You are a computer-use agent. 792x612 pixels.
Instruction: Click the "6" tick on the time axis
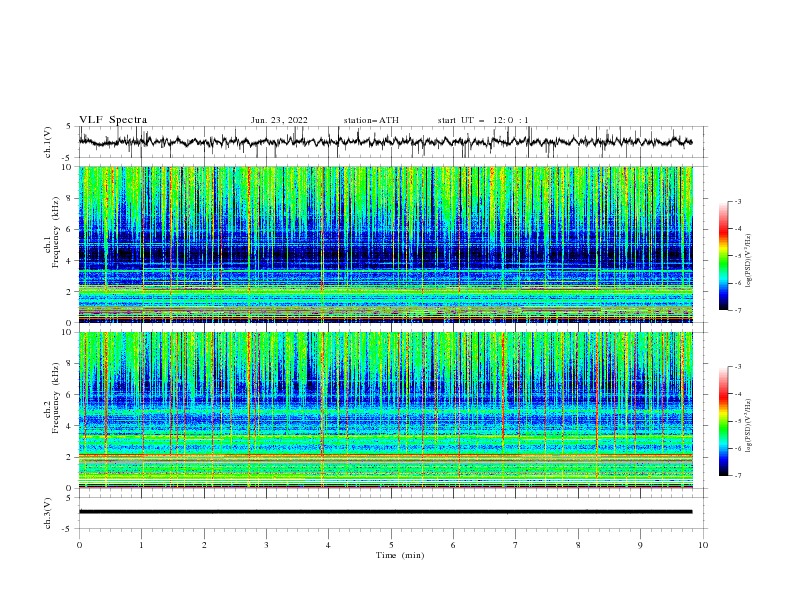[x=453, y=545]
